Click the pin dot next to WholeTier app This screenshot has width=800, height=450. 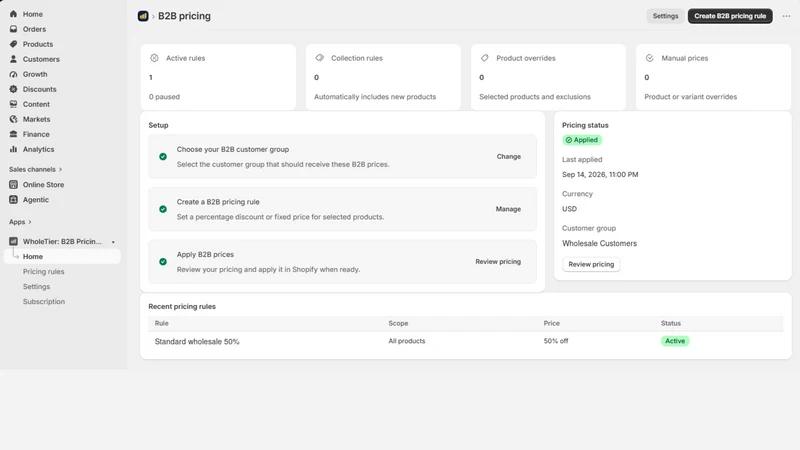[x=113, y=242]
